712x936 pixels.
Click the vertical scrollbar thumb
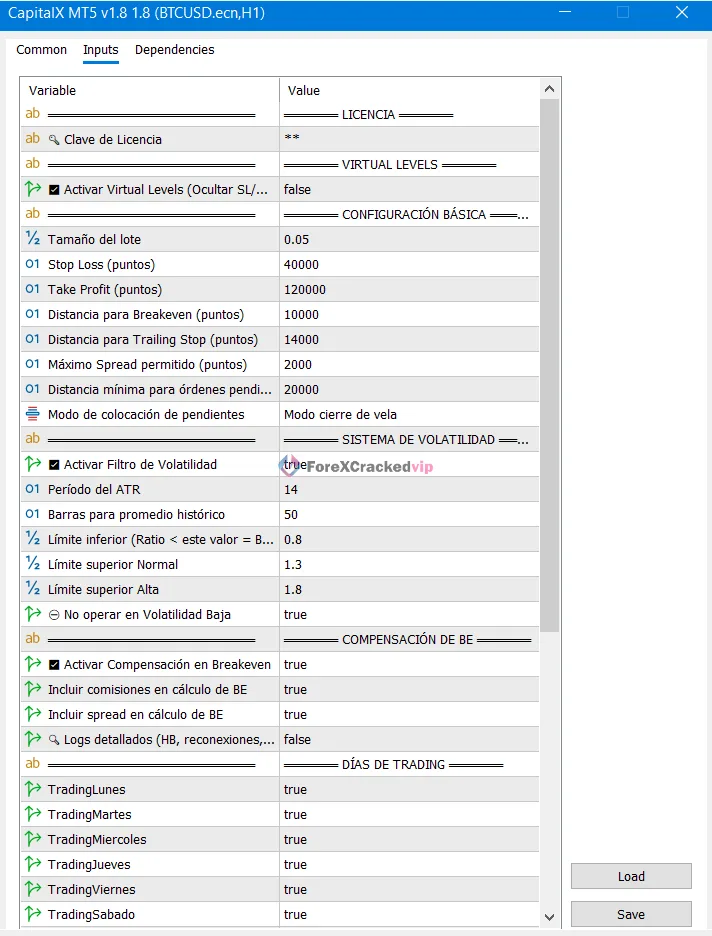tap(550, 365)
